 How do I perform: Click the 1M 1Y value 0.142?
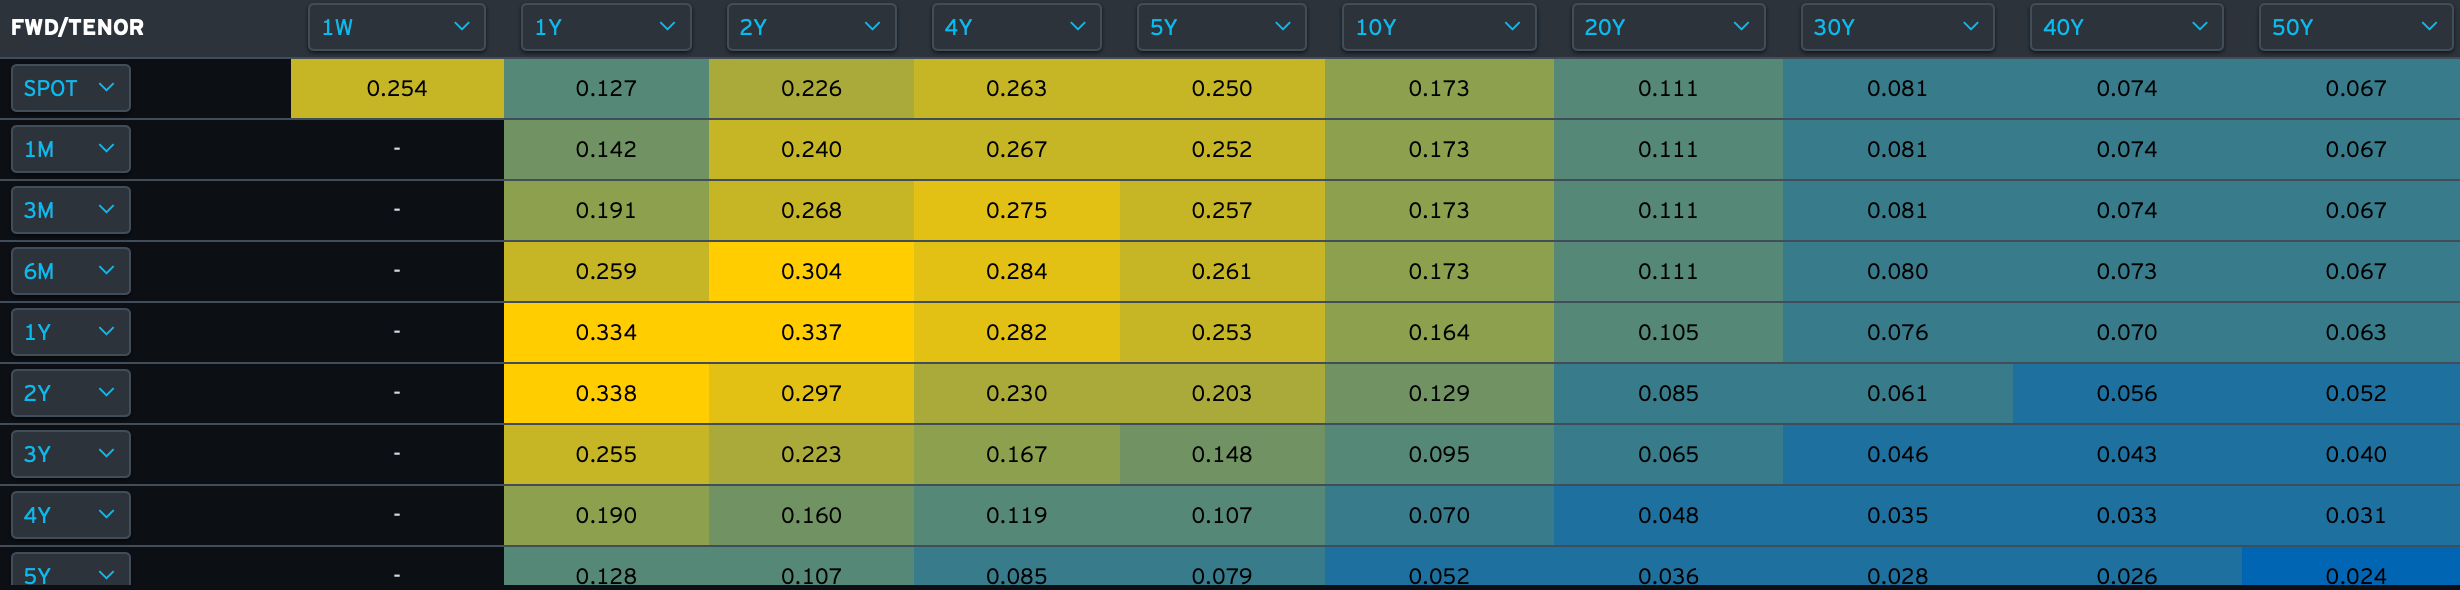(606, 149)
